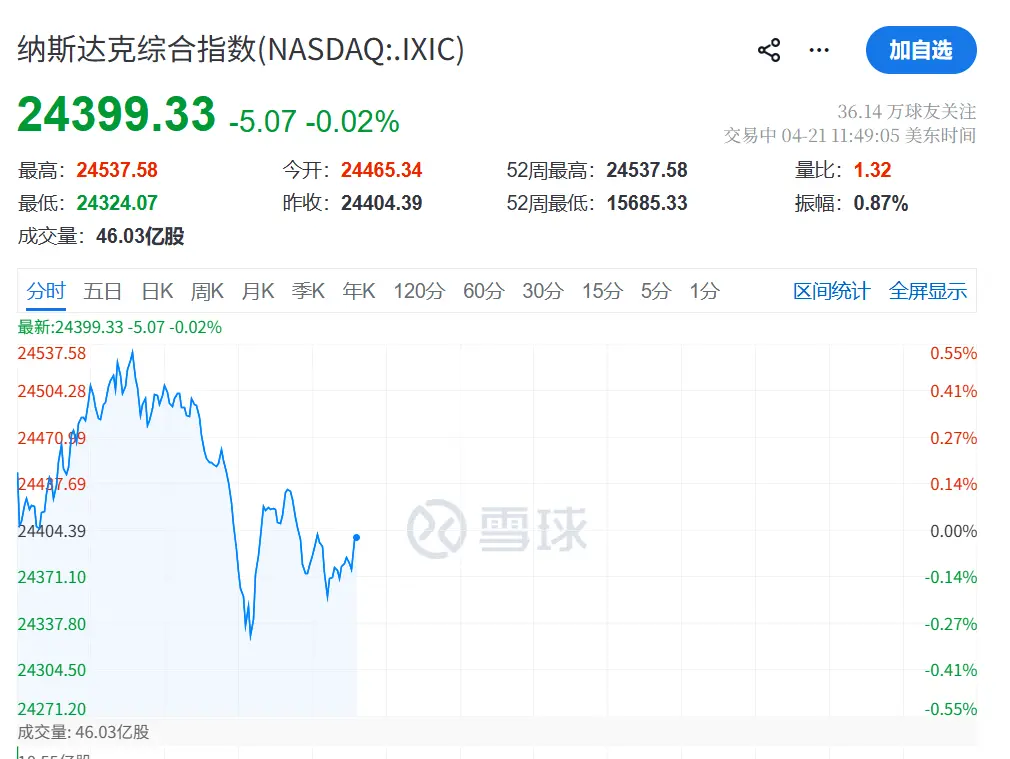Show the 季K chart
The height and width of the screenshot is (759, 1010).
pyautogui.click(x=308, y=291)
